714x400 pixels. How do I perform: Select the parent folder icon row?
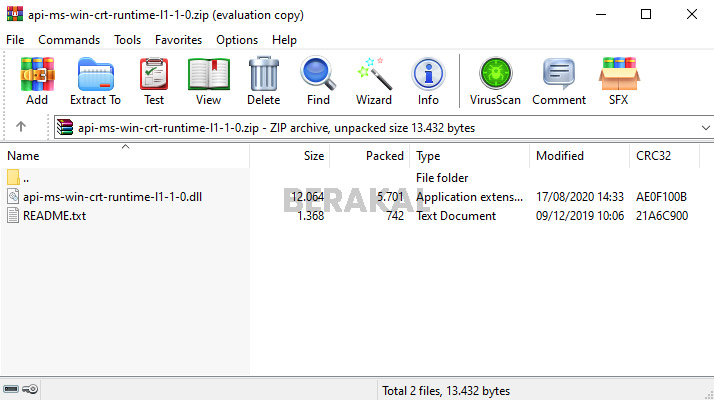click(x=13, y=177)
